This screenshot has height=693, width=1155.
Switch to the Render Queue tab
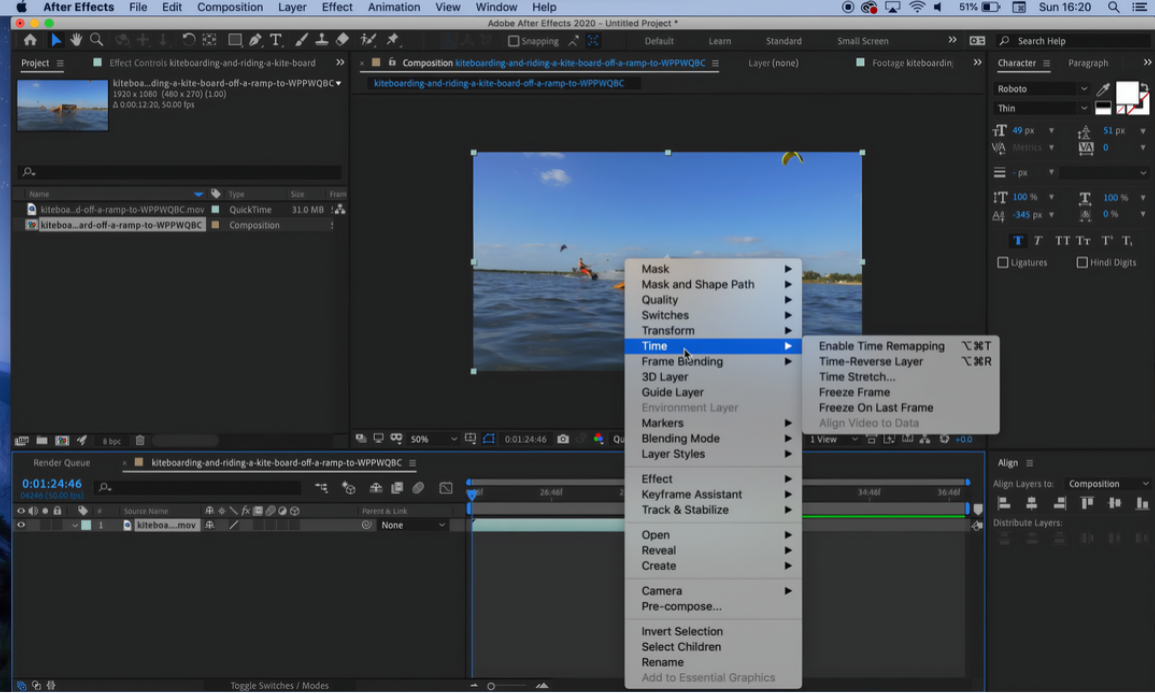62,463
